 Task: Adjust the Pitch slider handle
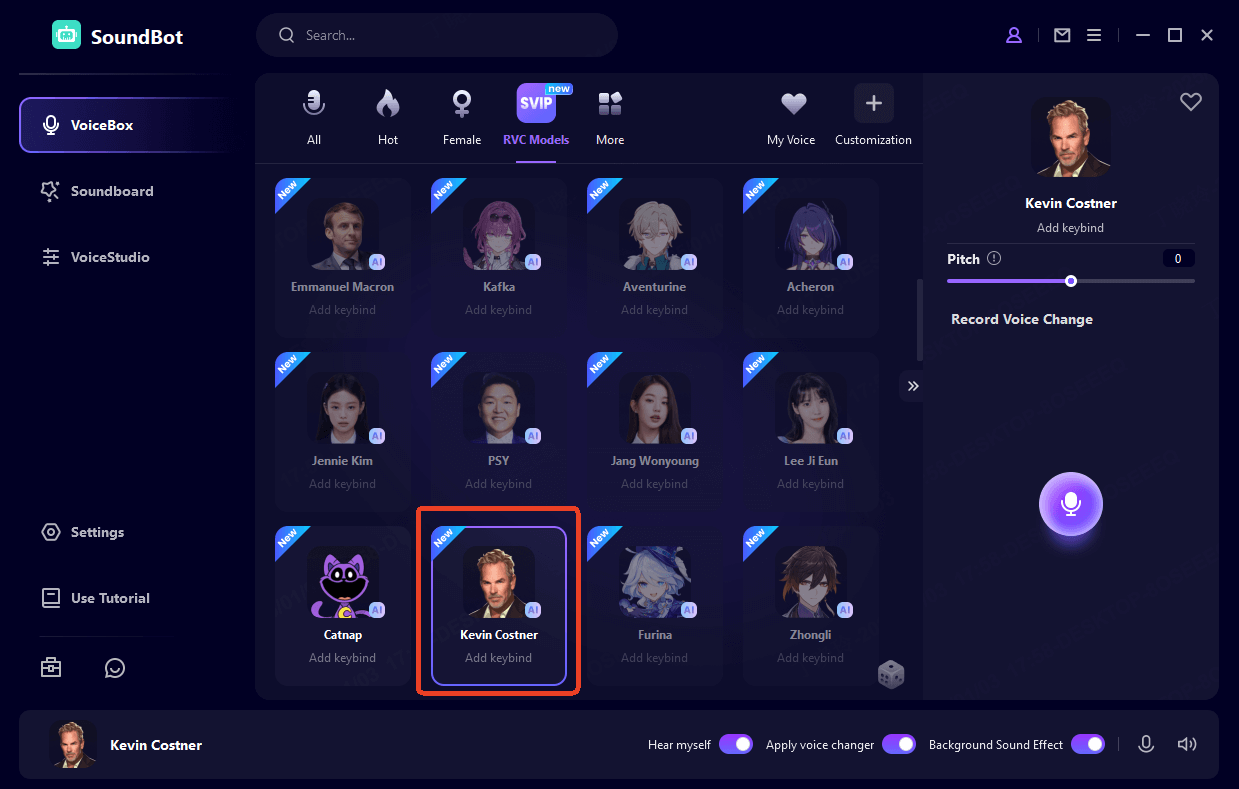coord(1071,281)
